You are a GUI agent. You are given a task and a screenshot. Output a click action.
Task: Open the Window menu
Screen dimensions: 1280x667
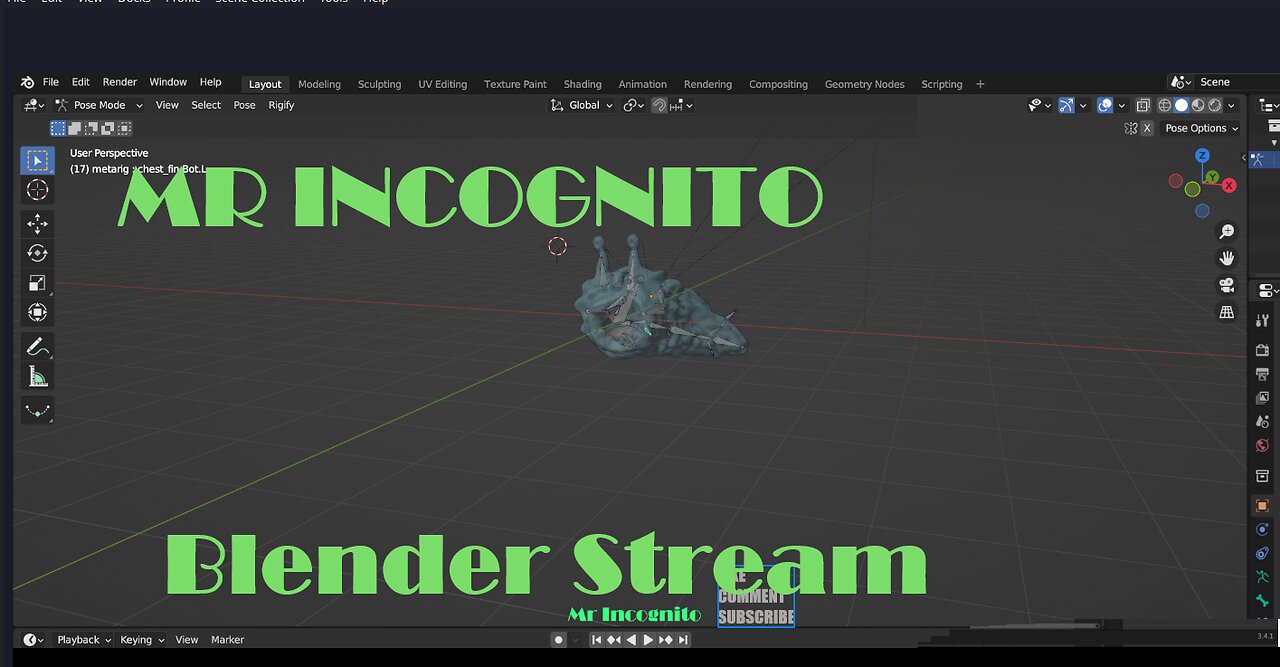168,82
